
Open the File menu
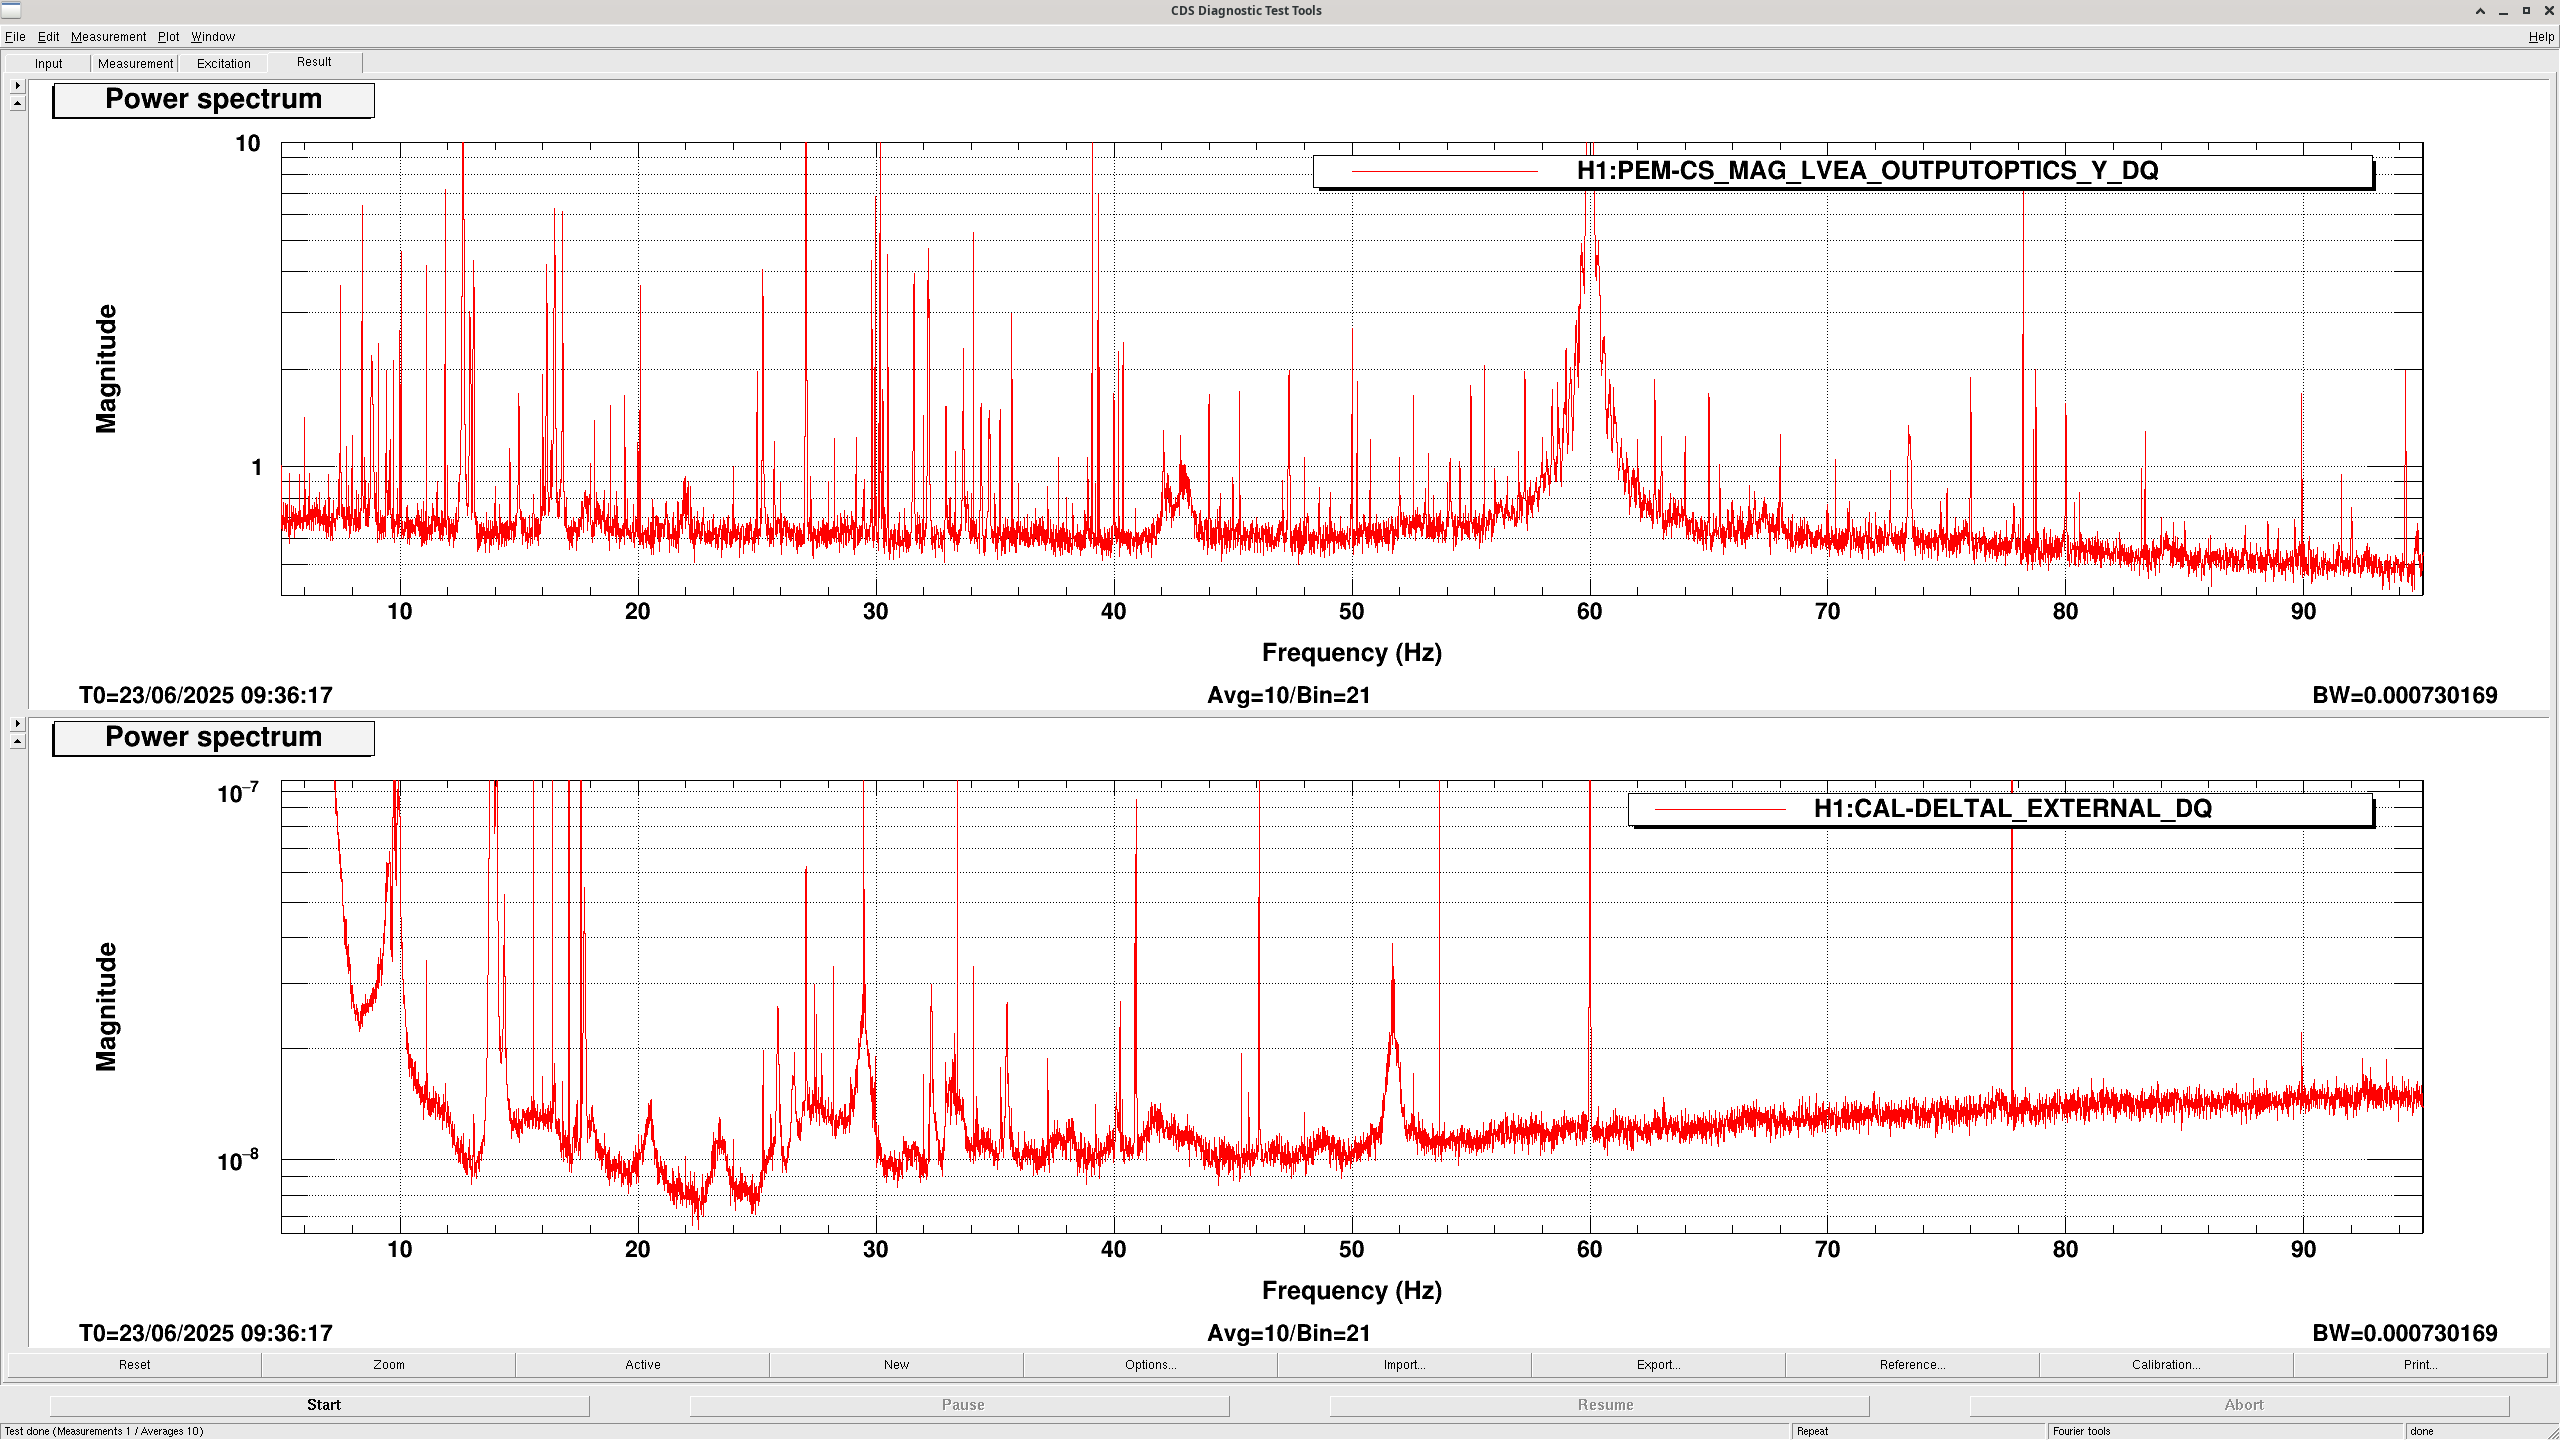[x=15, y=37]
